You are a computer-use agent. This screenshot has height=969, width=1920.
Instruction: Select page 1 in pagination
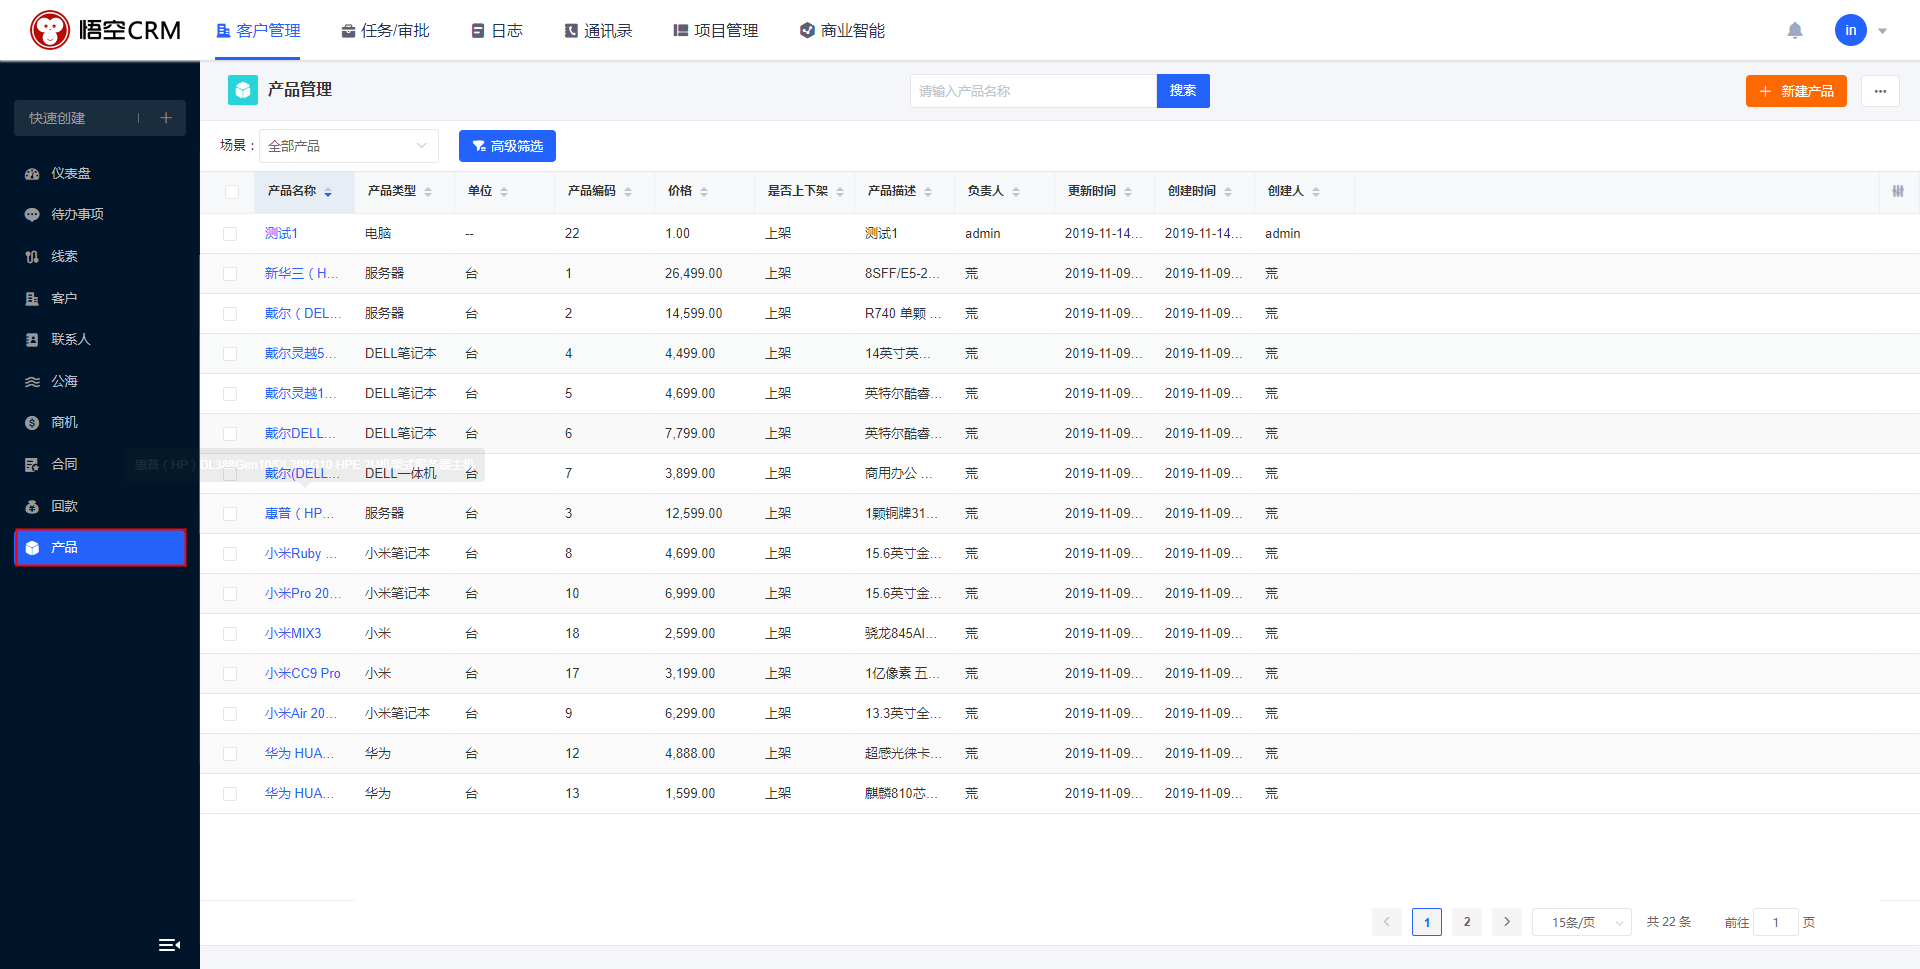1427,922
